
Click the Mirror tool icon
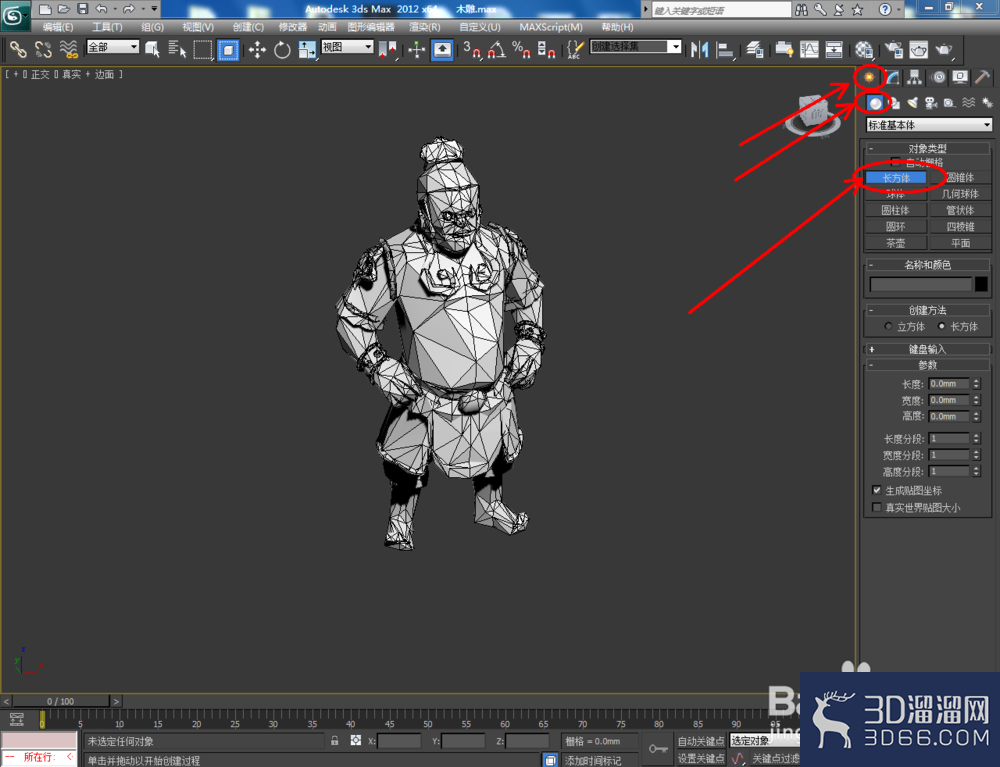tap(700, 49)
